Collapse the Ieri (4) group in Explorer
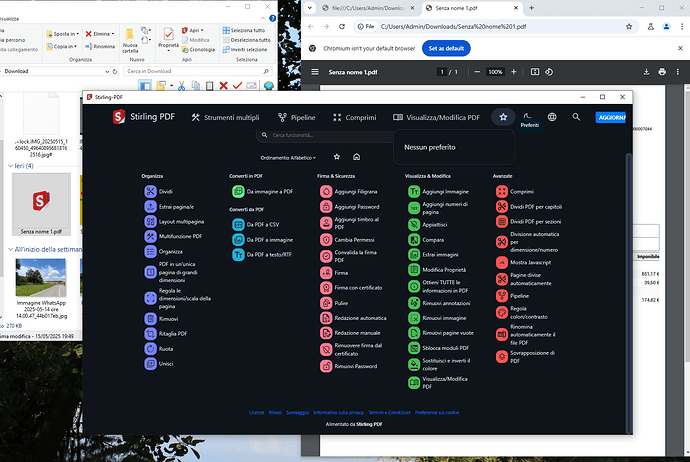This screenshot has height=462, width=690. [11, 166]
